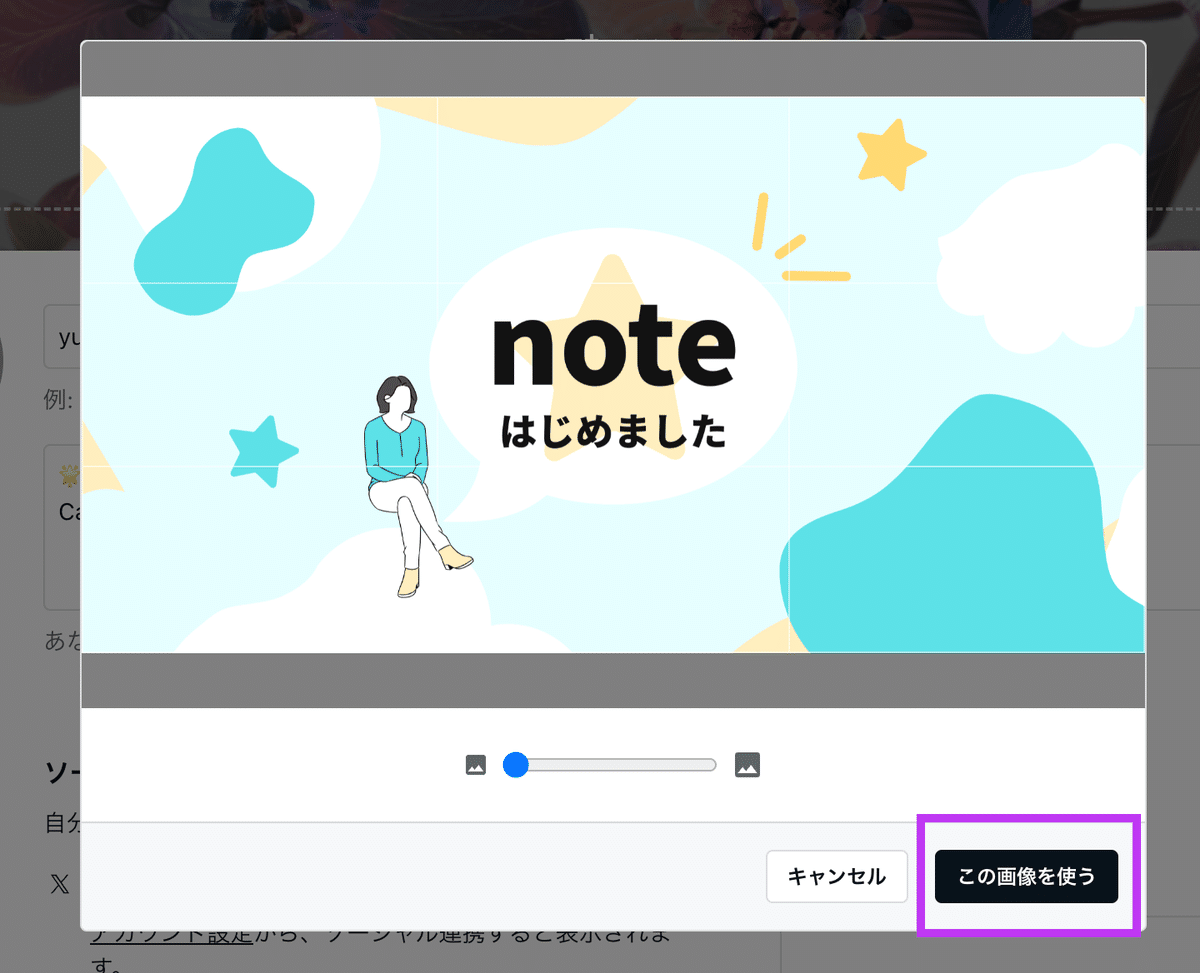Click the X (Twitter) social icon in background

pyautogui.click(x=60, y=884)
